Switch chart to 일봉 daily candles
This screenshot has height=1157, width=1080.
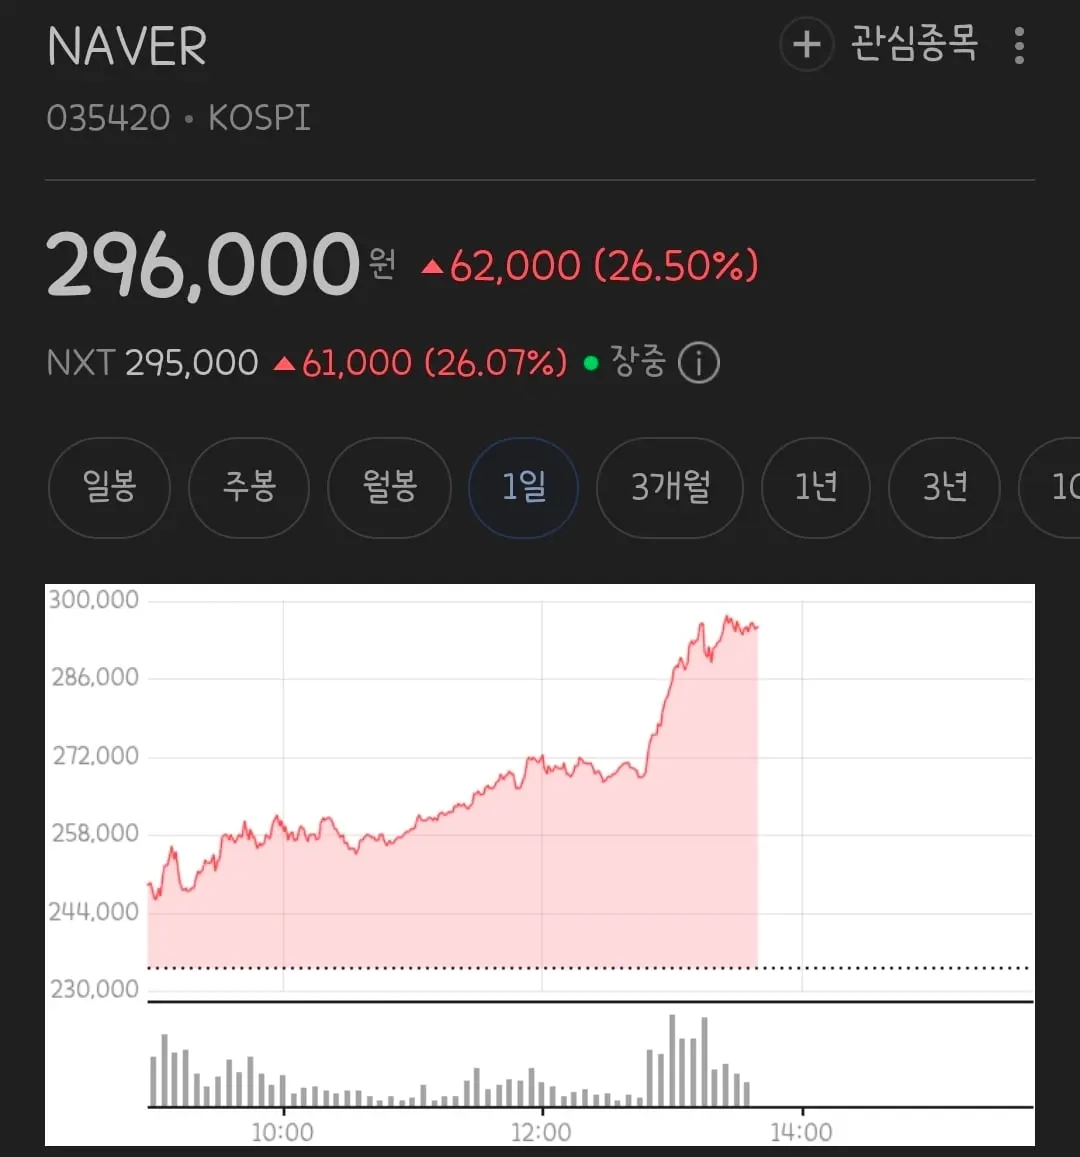(109, 487)
